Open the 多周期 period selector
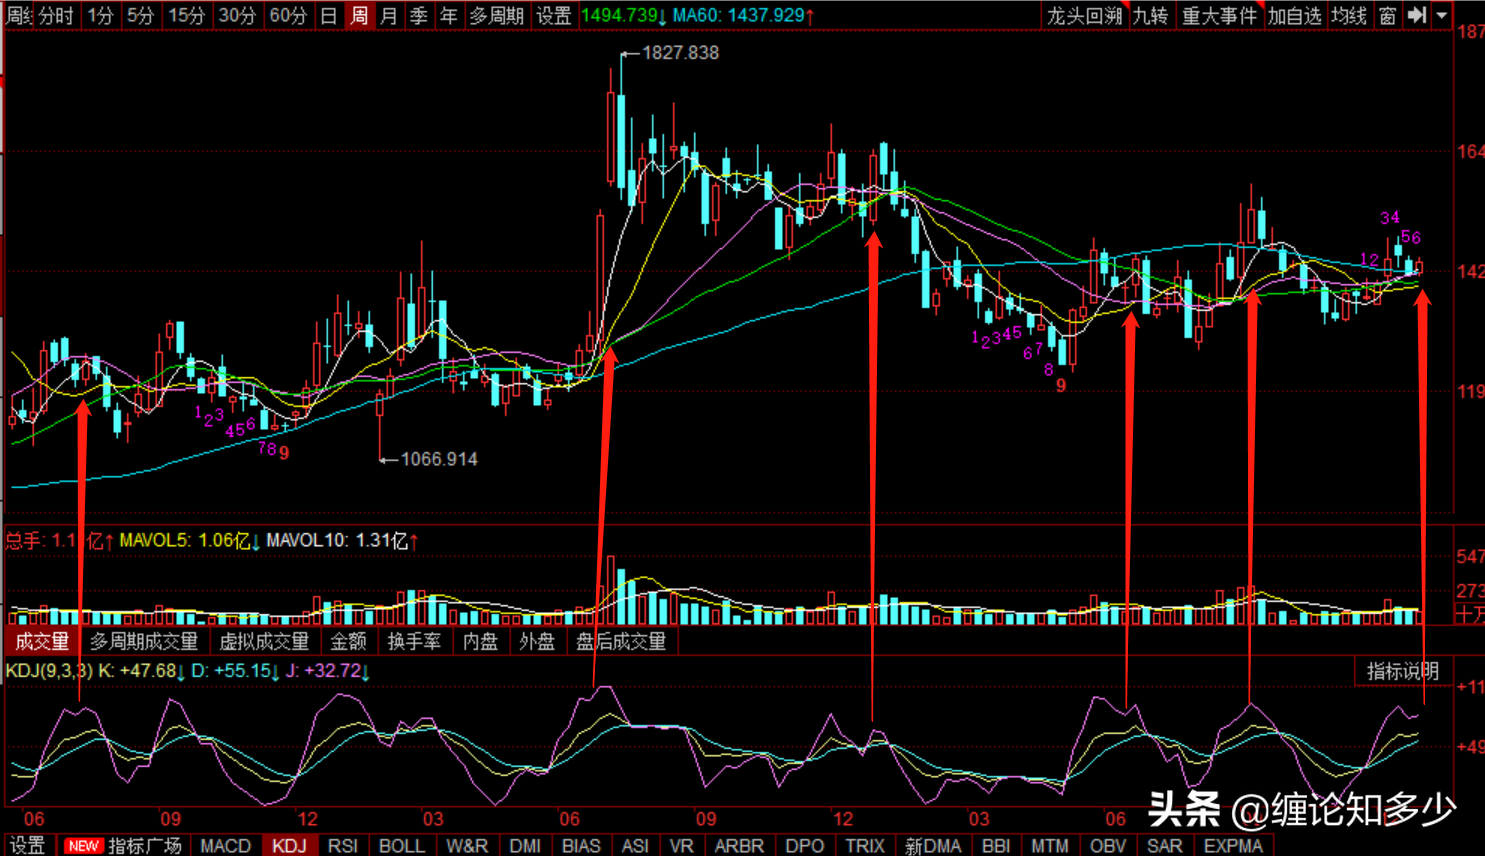Screen dimensions: 1485x856 496,15
